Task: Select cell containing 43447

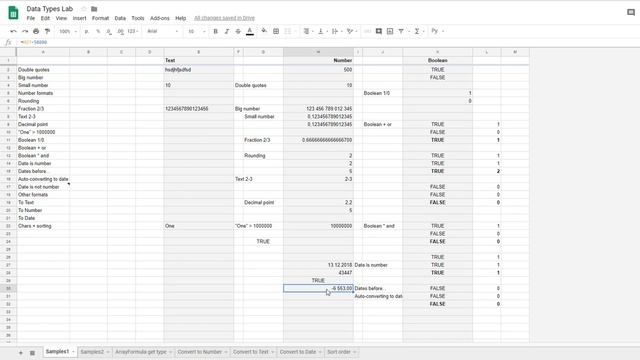Action: pyautogui.click(x=318, y=273)
